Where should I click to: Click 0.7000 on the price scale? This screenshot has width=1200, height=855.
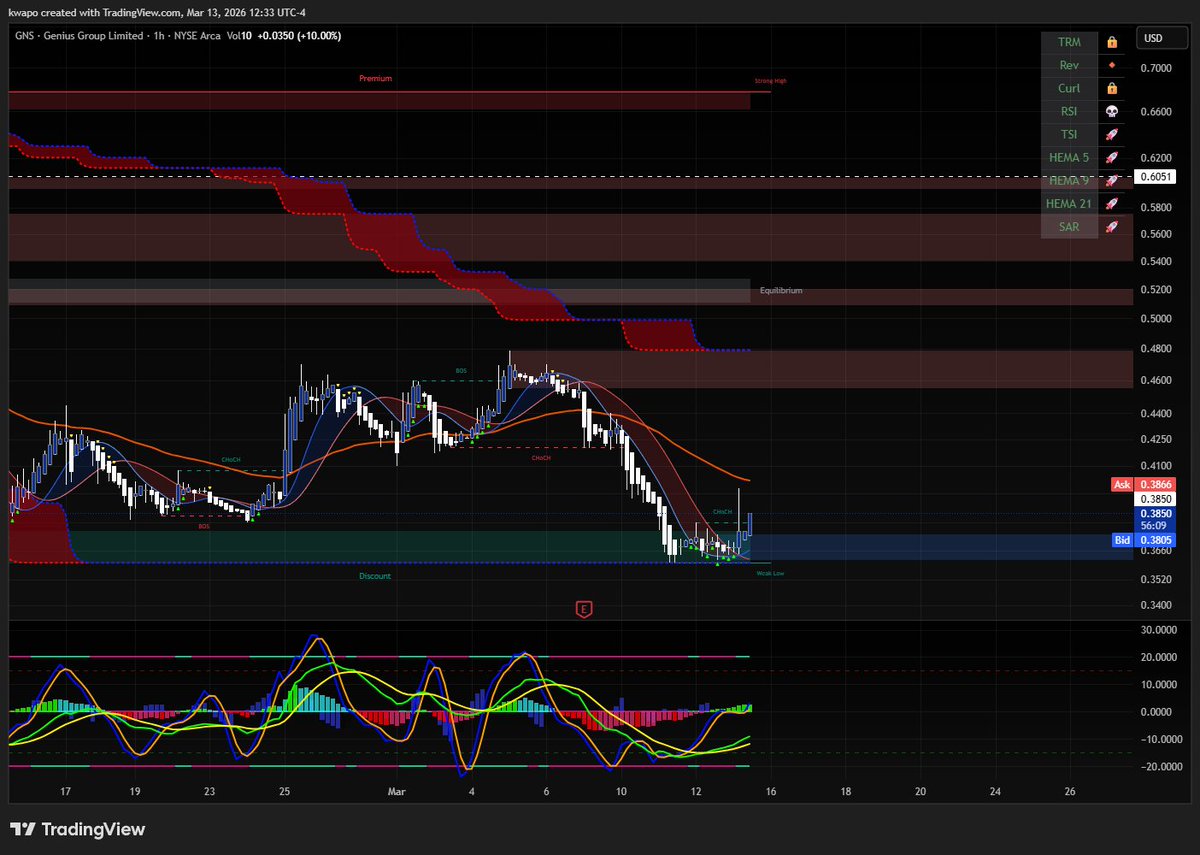tap(1159, 64)
